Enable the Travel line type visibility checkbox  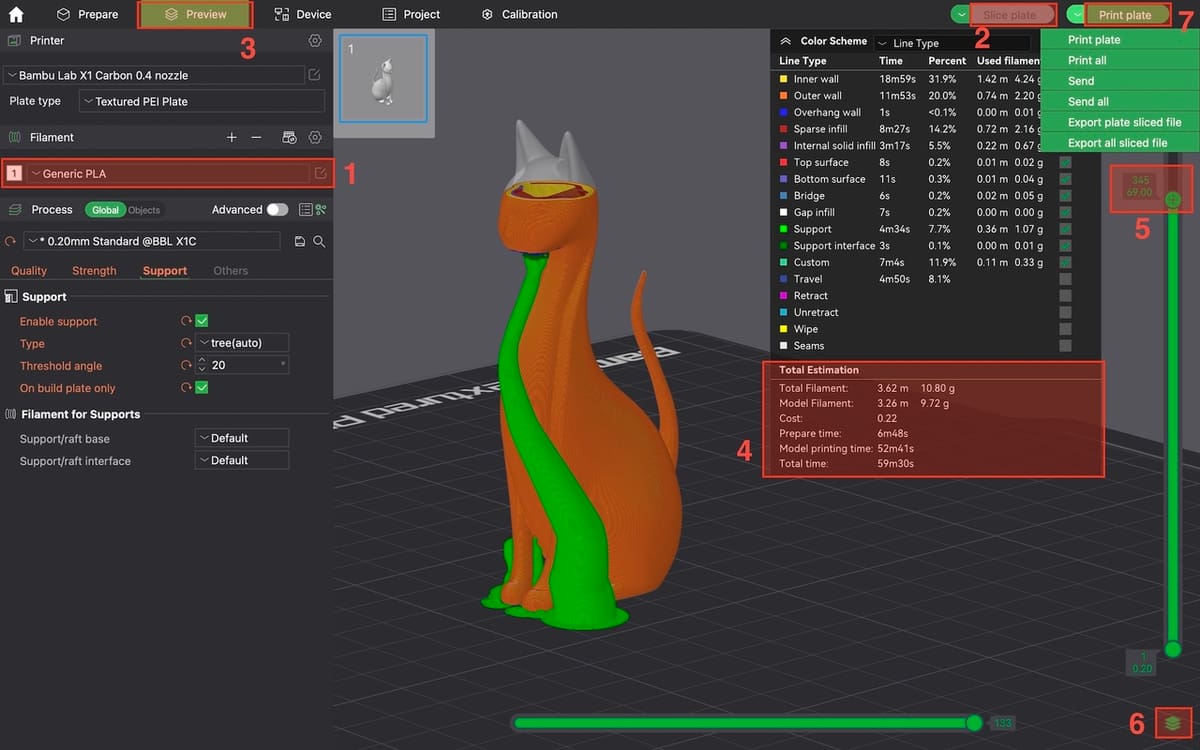(x=1065, y=279)
